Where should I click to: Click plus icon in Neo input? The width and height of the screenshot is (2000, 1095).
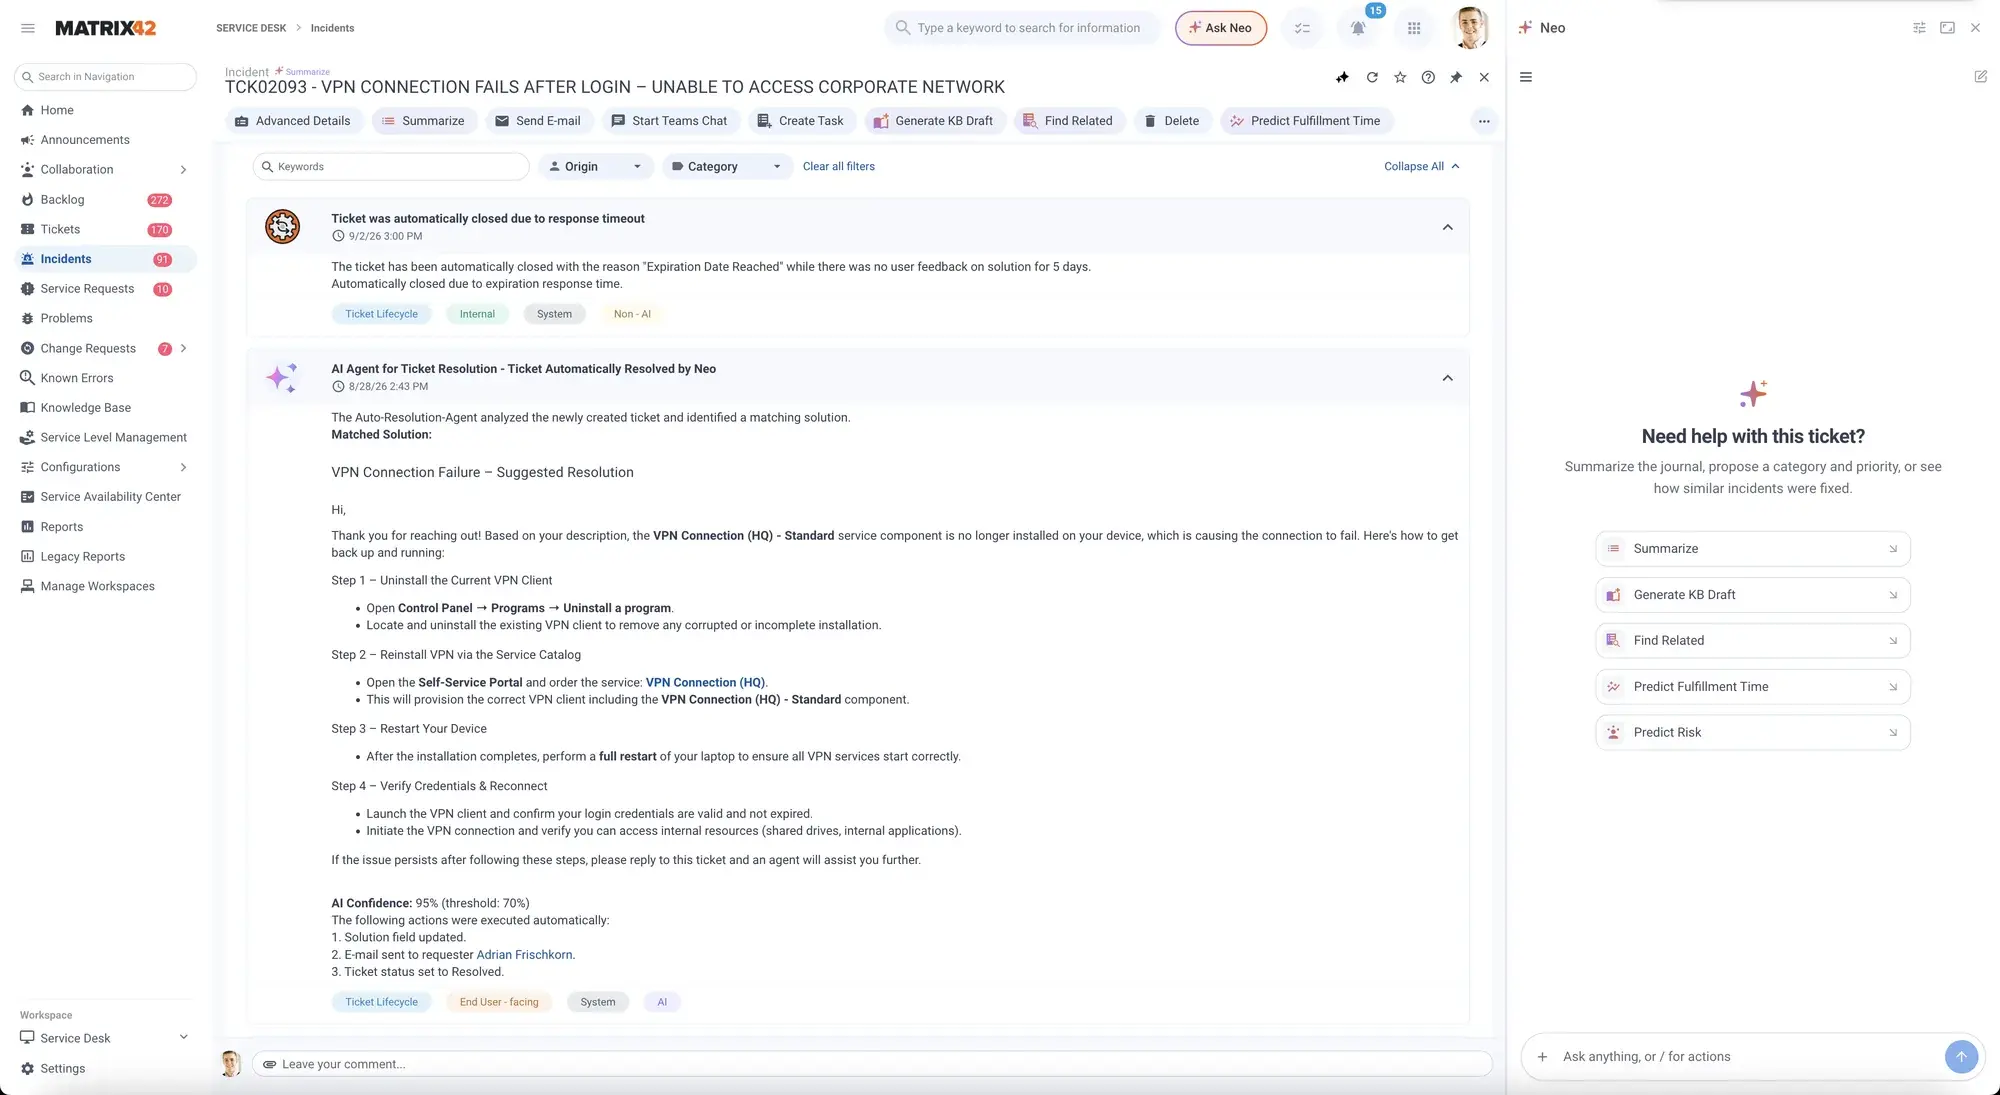(1542, 1056)
